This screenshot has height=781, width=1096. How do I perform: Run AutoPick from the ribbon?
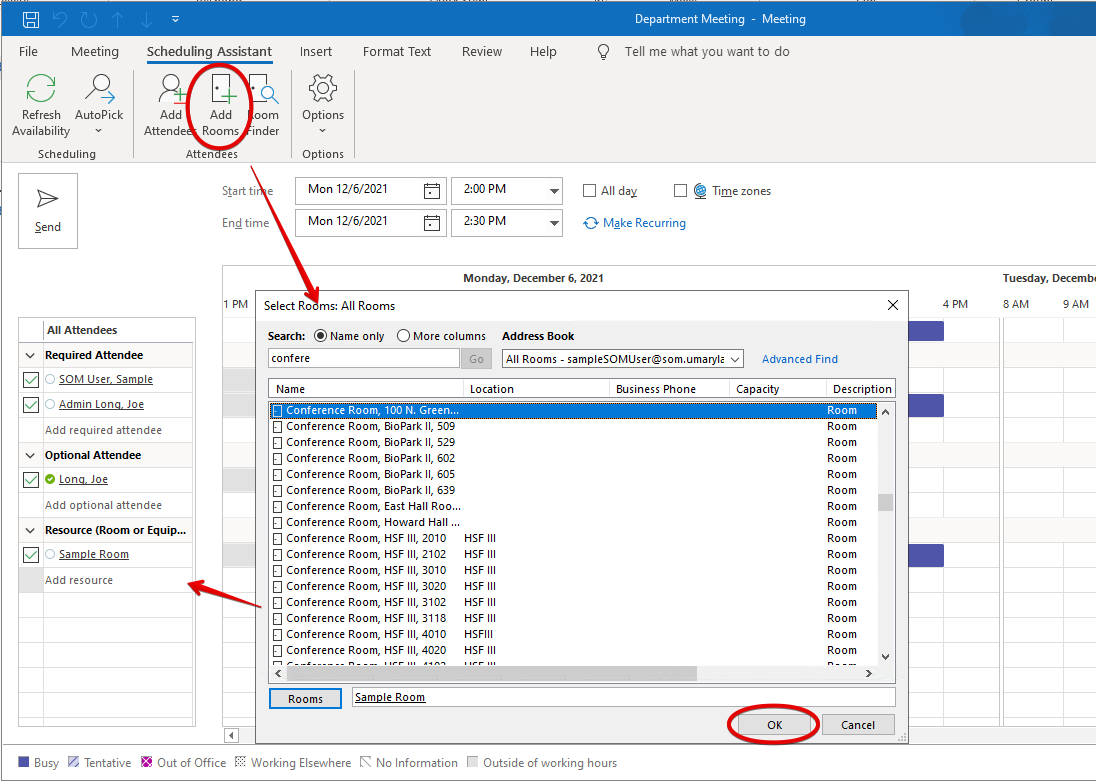click(x=99, y=91)
